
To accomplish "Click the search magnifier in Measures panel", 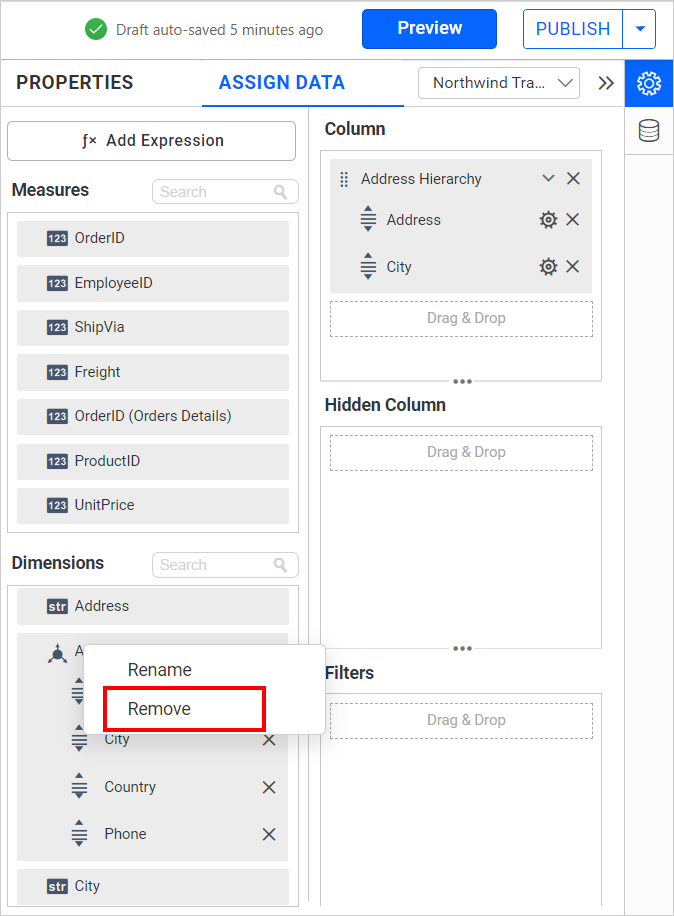I will (x=283, y=191).
